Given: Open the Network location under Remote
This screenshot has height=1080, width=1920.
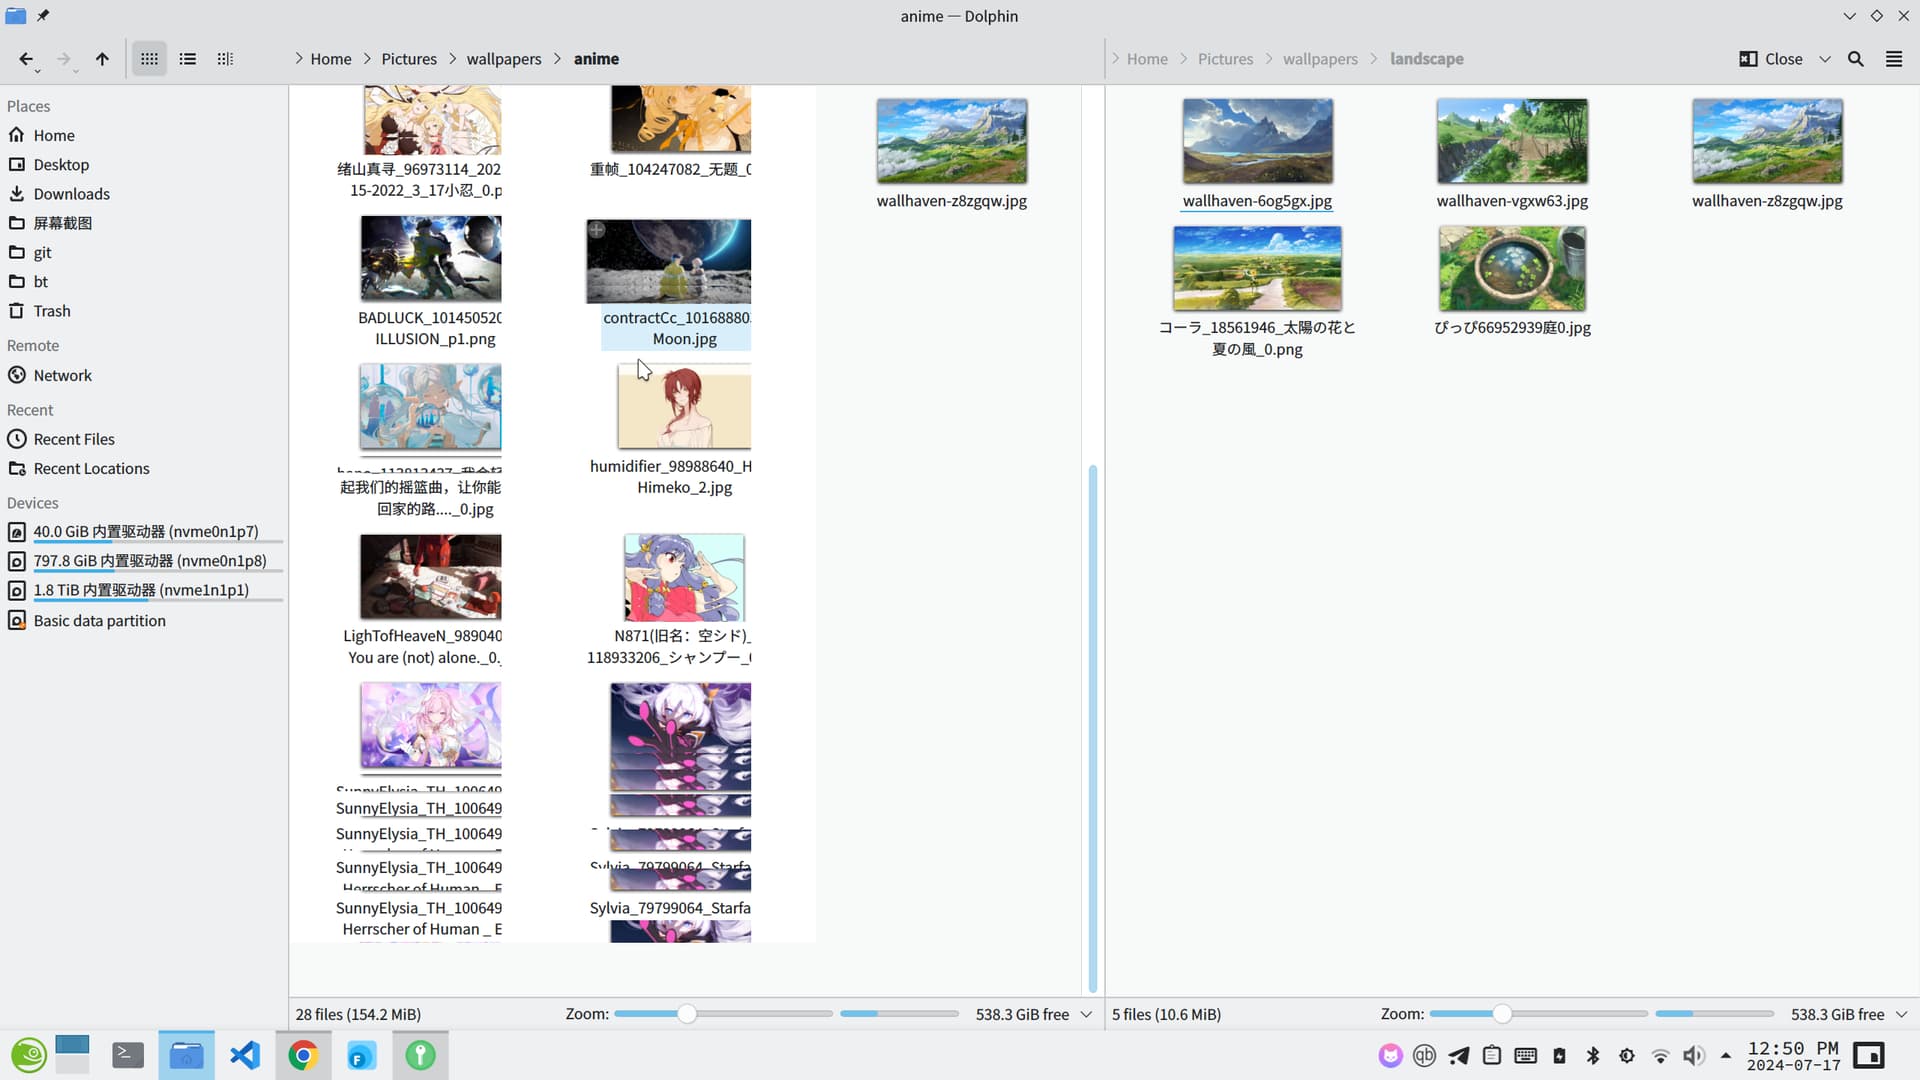Looking at the screenshot, I should coord(62,375).
